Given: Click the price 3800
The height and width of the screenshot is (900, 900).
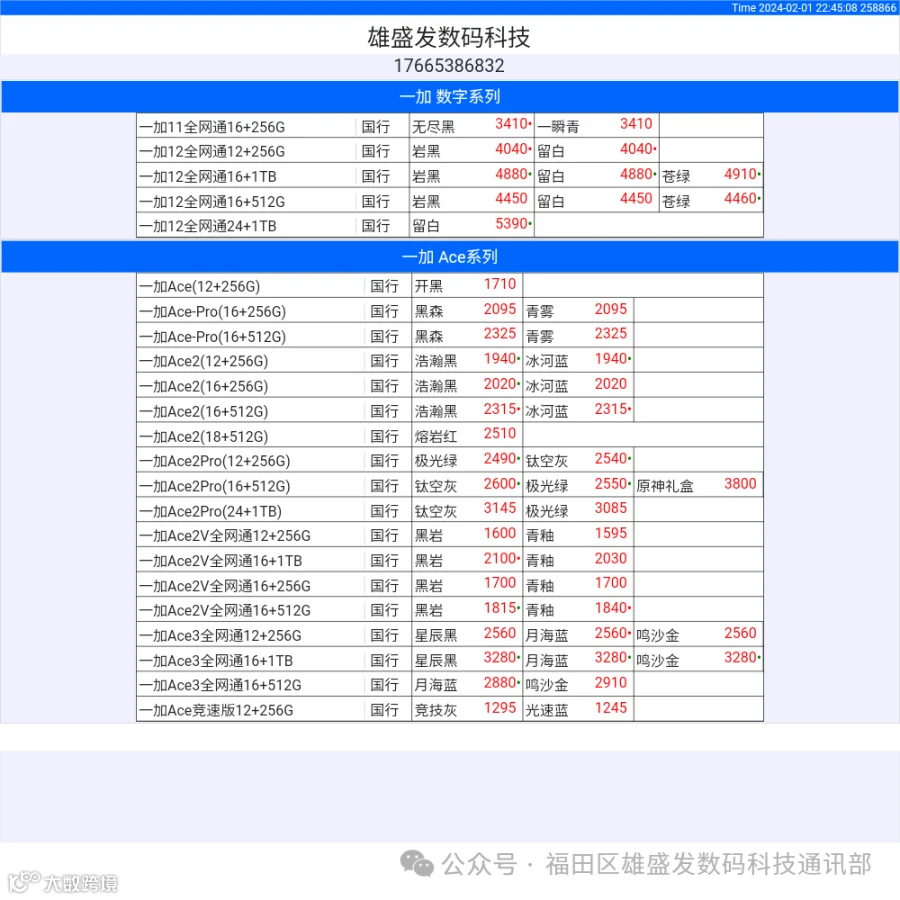Looking at the screenshot, I should pyautogui.click(x=740, y=484).
